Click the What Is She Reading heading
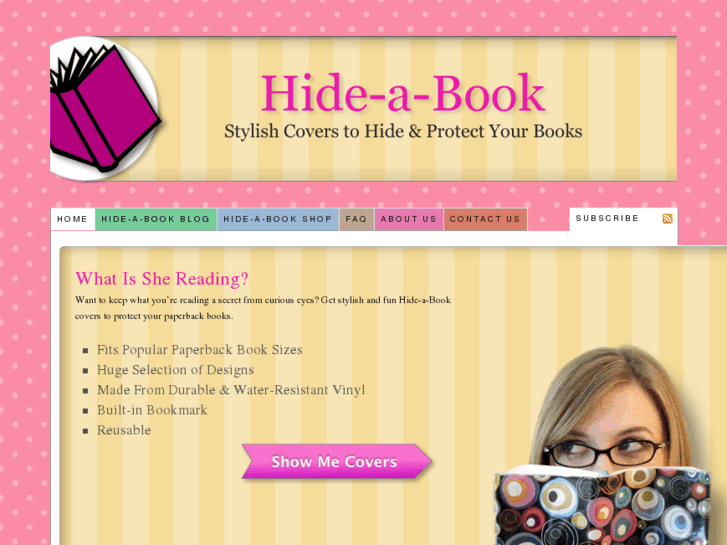The width and height of the screenshot is (727, 545). coord(162,279)
